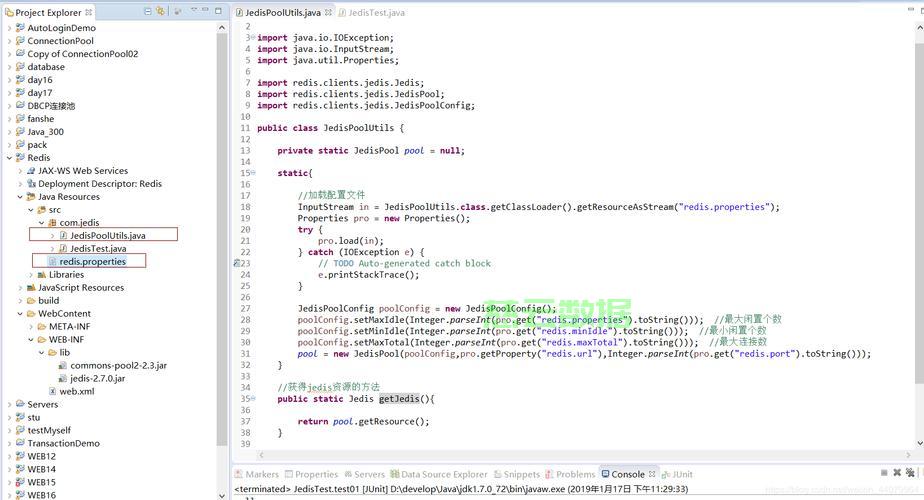Click the editor horizontal scrollbar left arrow
Image resolution: width=924 pixels, height=500 pixels.
(x=262, y=455)
